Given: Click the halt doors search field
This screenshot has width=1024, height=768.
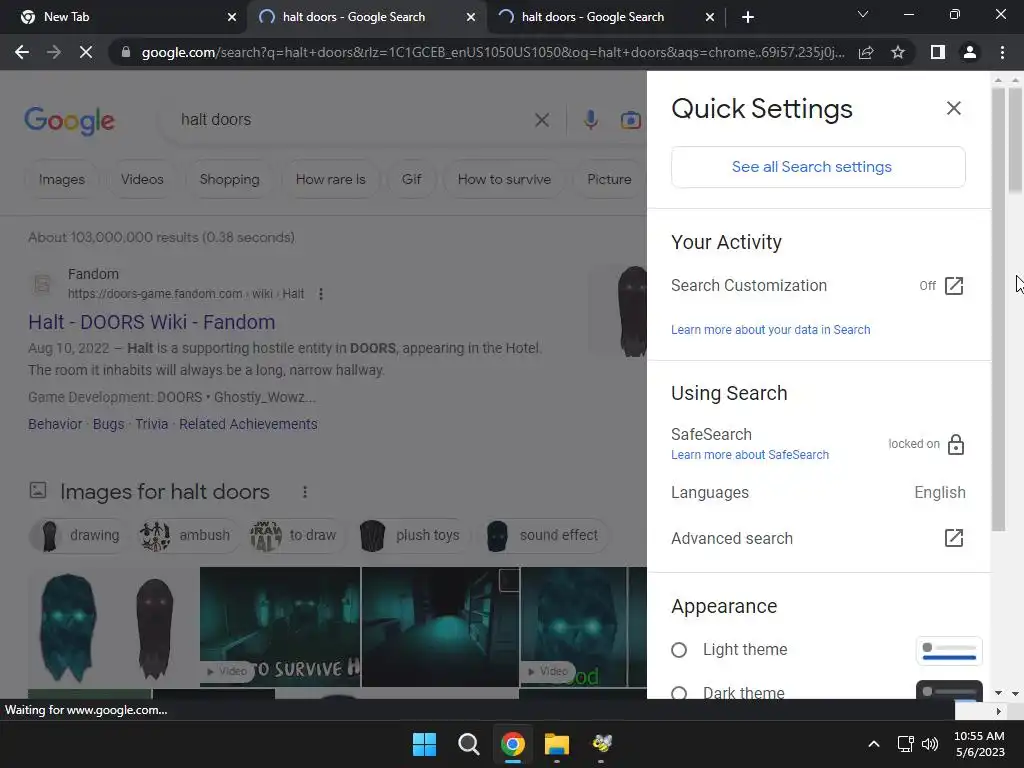Looking at the screenshot, I should (x=353, y=120).
